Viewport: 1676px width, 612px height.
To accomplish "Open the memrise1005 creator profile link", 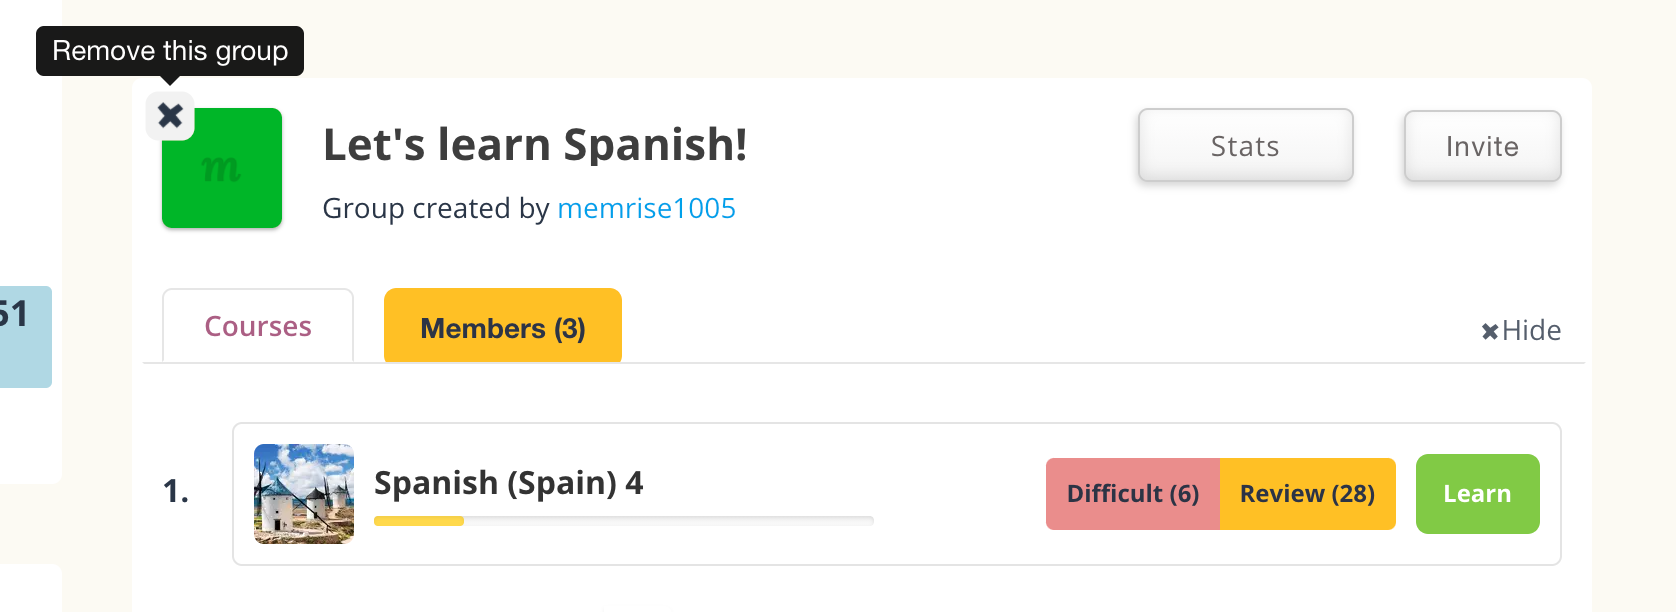I will pyautogui.click(x=646, y=208).
